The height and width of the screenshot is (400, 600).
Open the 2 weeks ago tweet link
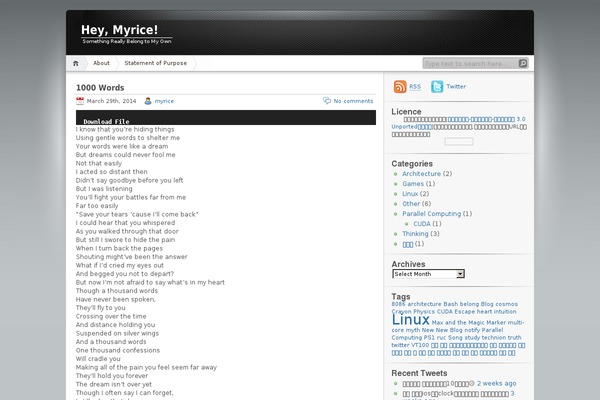click(497, 383)
